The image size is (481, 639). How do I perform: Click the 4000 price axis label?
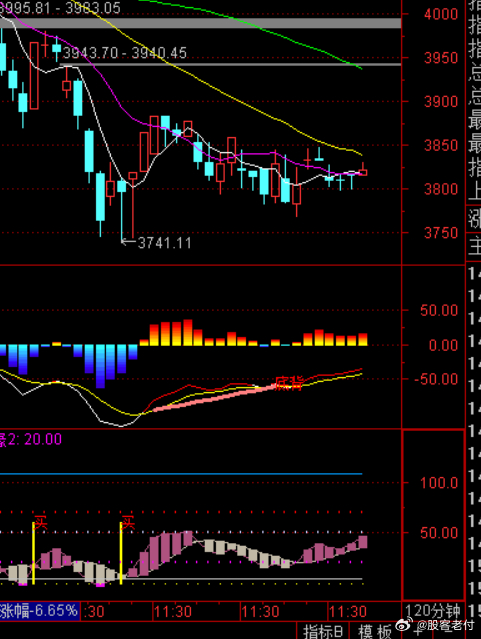[x=441, y=14]
